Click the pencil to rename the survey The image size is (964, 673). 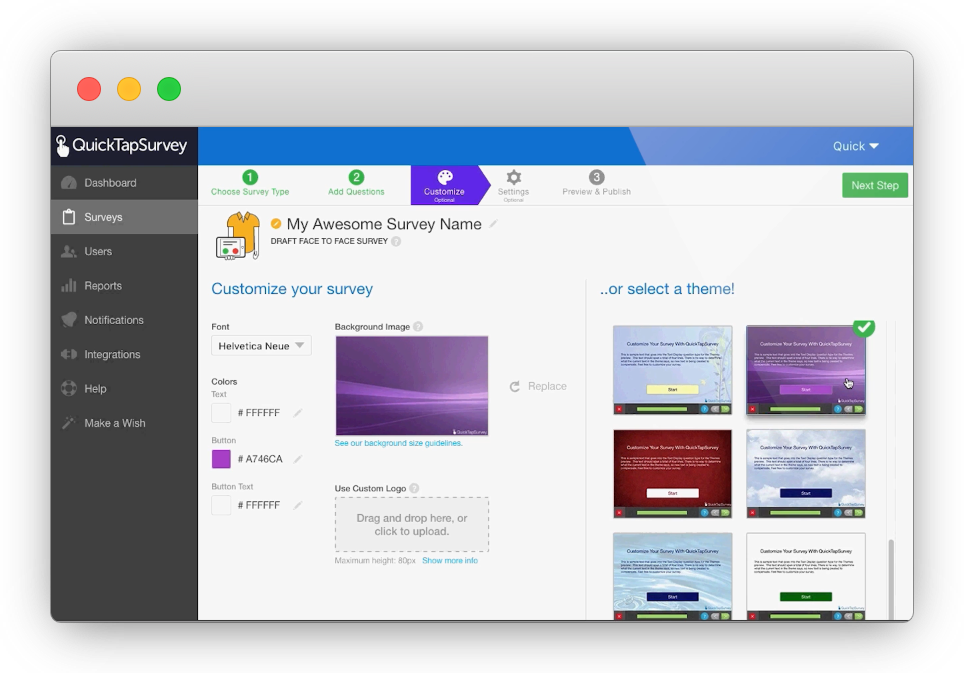tap(493, 224)
